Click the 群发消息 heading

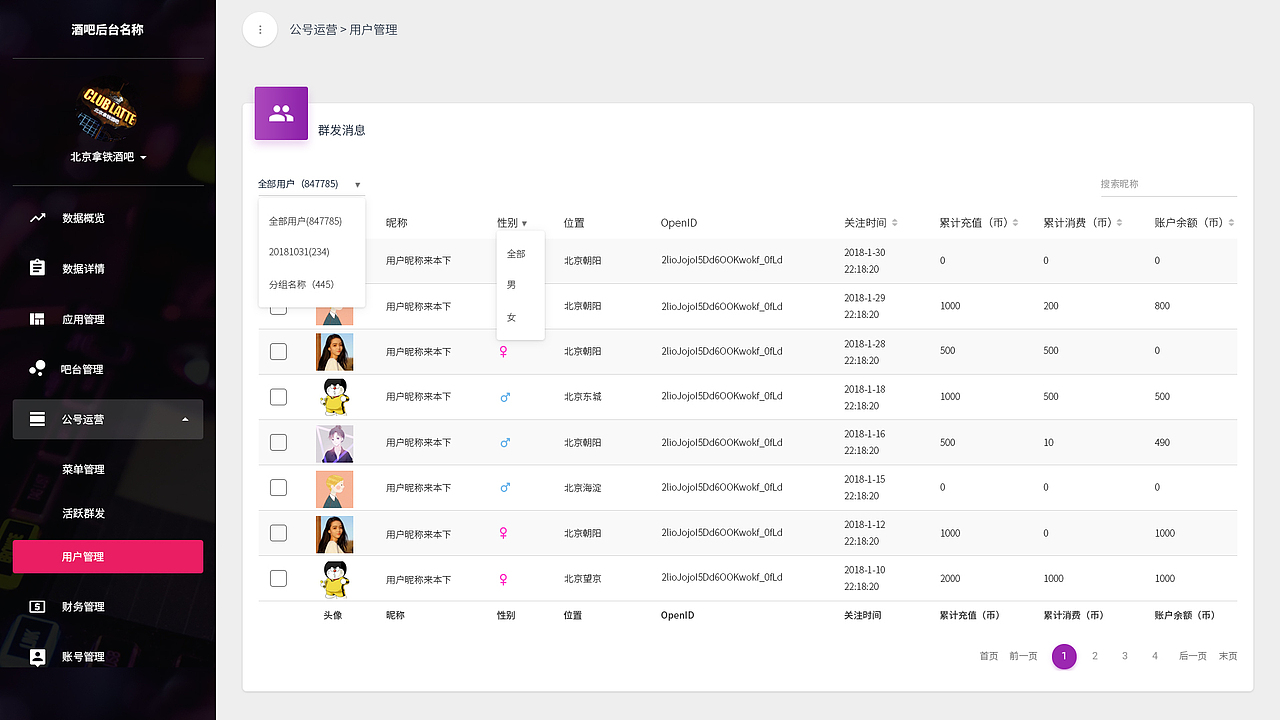click(x=342, y=130)
